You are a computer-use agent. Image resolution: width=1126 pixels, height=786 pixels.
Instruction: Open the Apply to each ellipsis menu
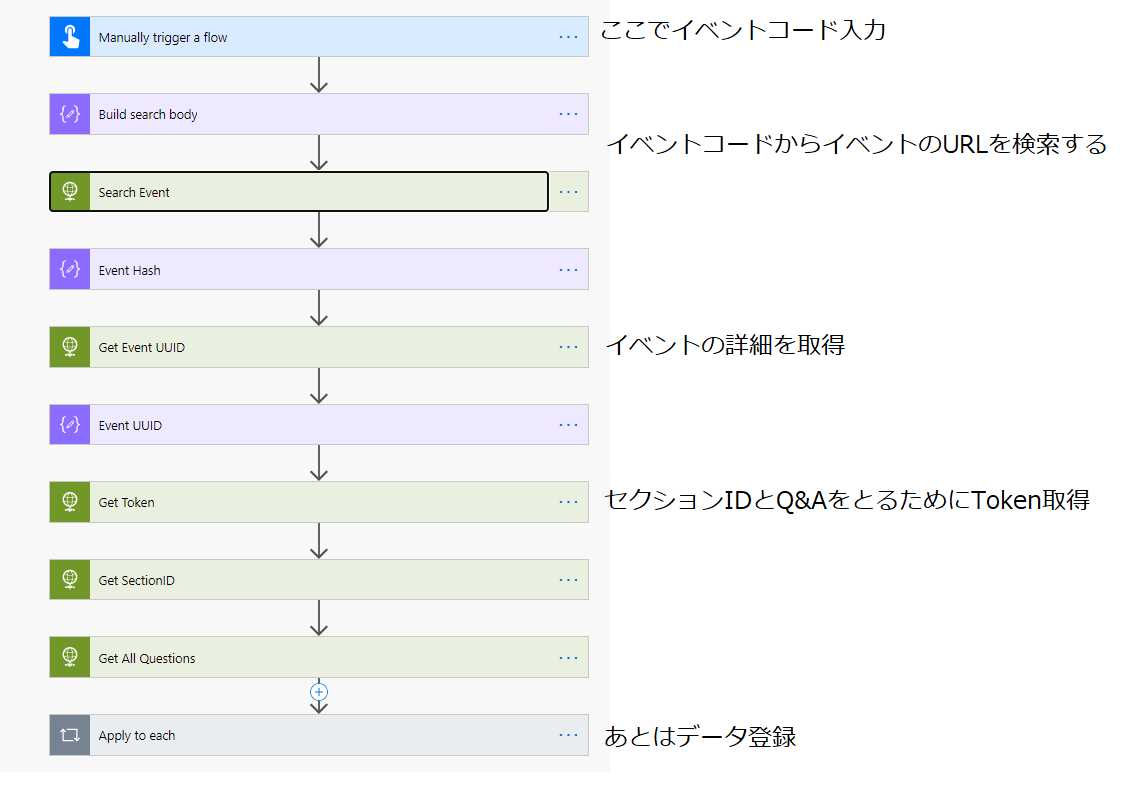pyautogui.click(x=568, y=735)
